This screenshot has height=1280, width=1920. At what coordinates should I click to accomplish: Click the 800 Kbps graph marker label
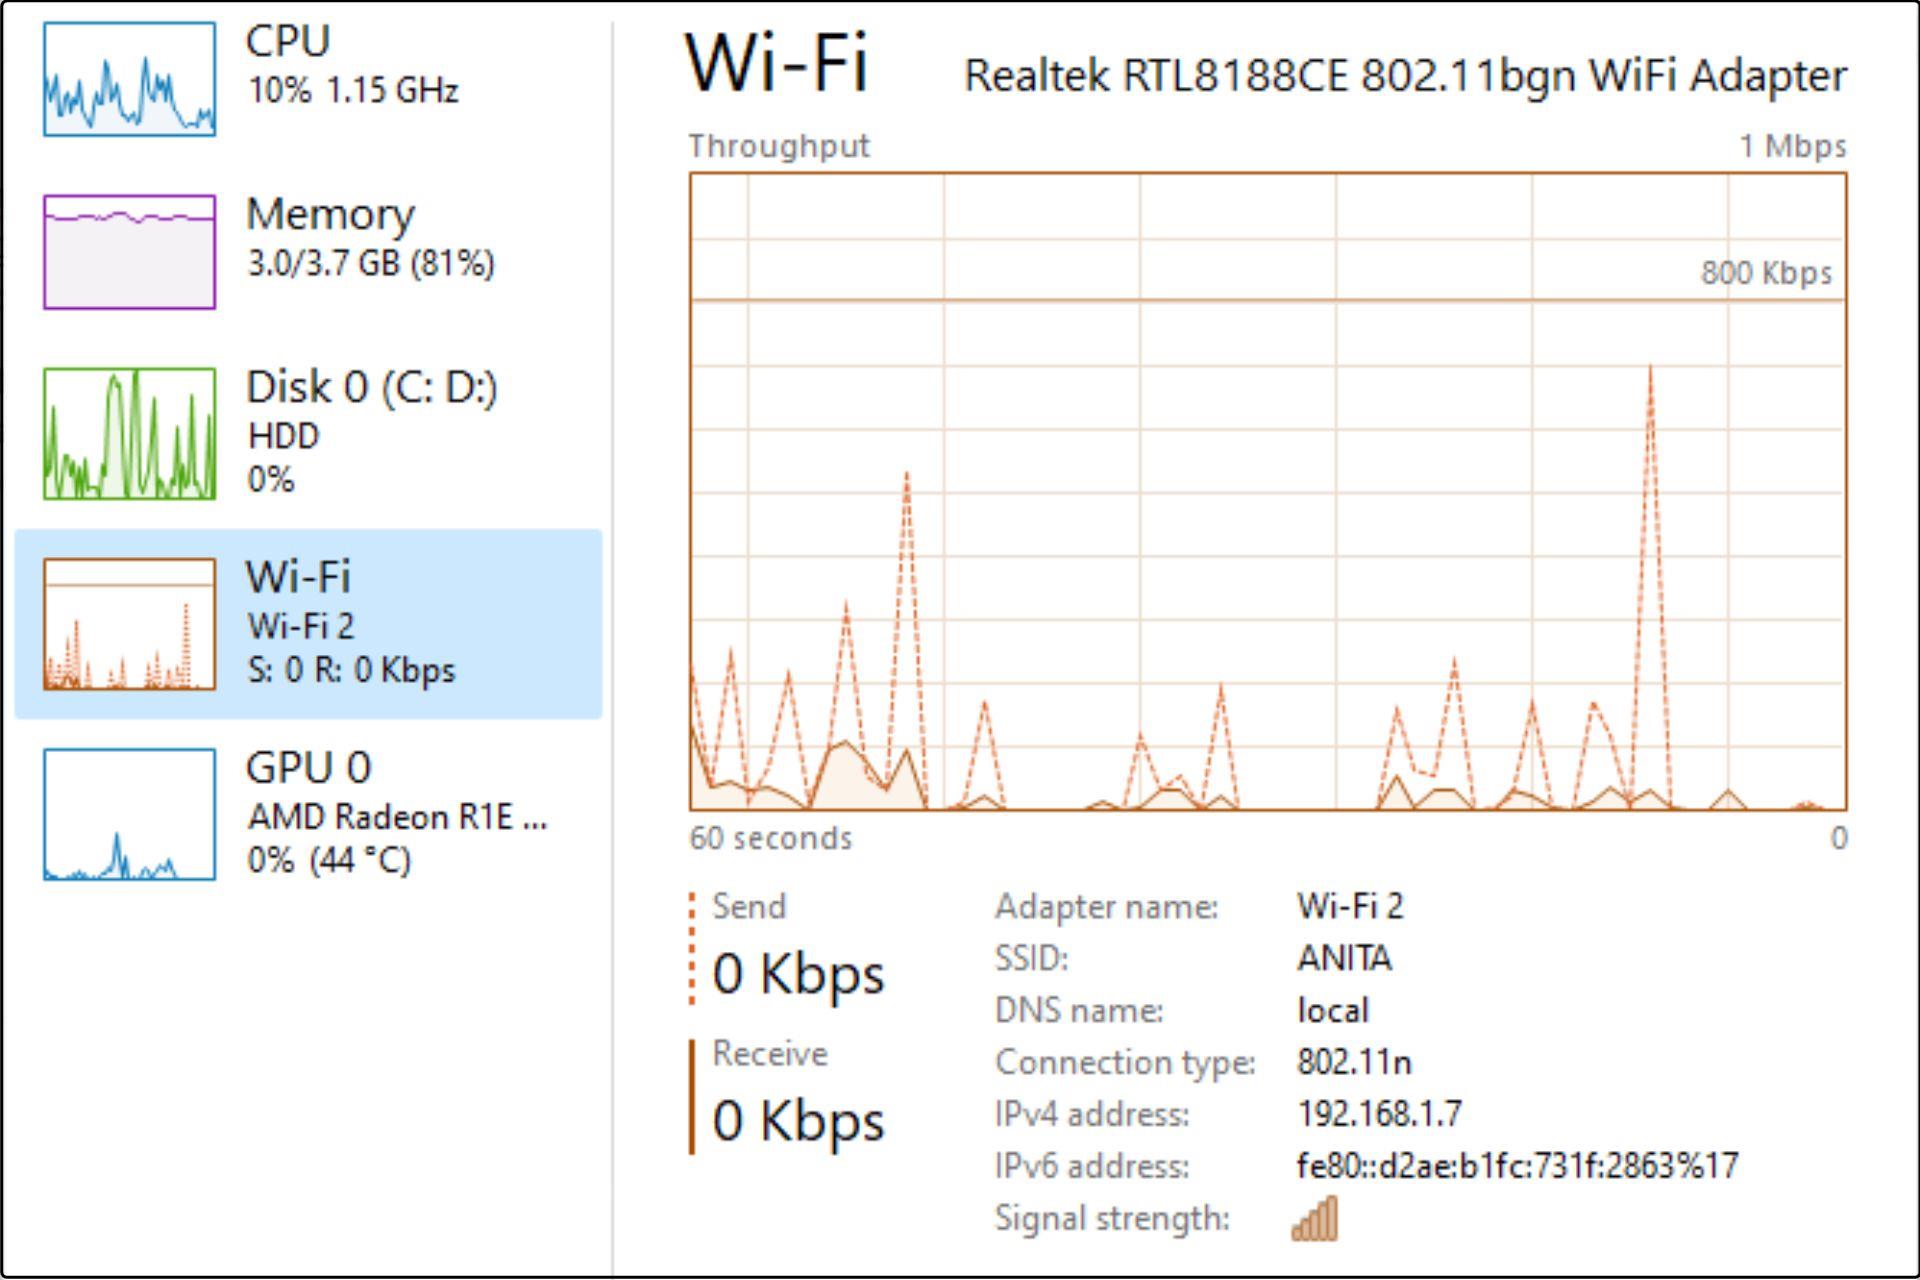tap(1766, 273)
